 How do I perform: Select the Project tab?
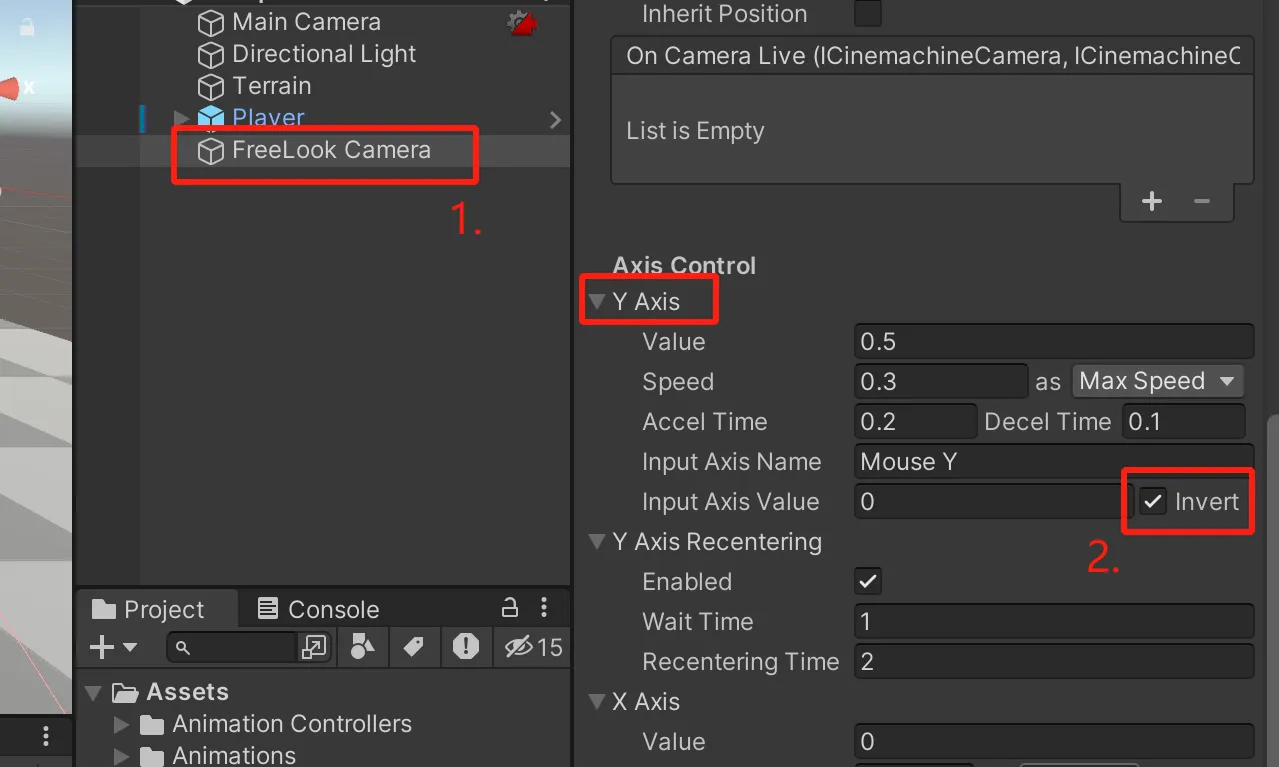[148, 609]
